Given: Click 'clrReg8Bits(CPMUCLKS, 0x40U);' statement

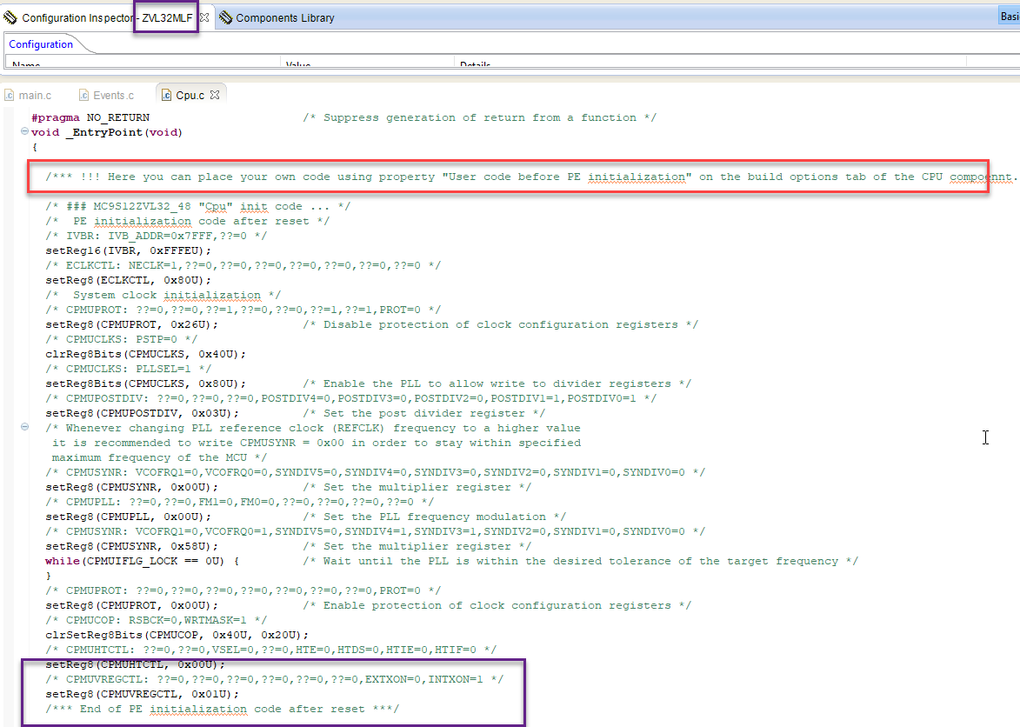Looking at the screenshot, I should coord(146,354).
